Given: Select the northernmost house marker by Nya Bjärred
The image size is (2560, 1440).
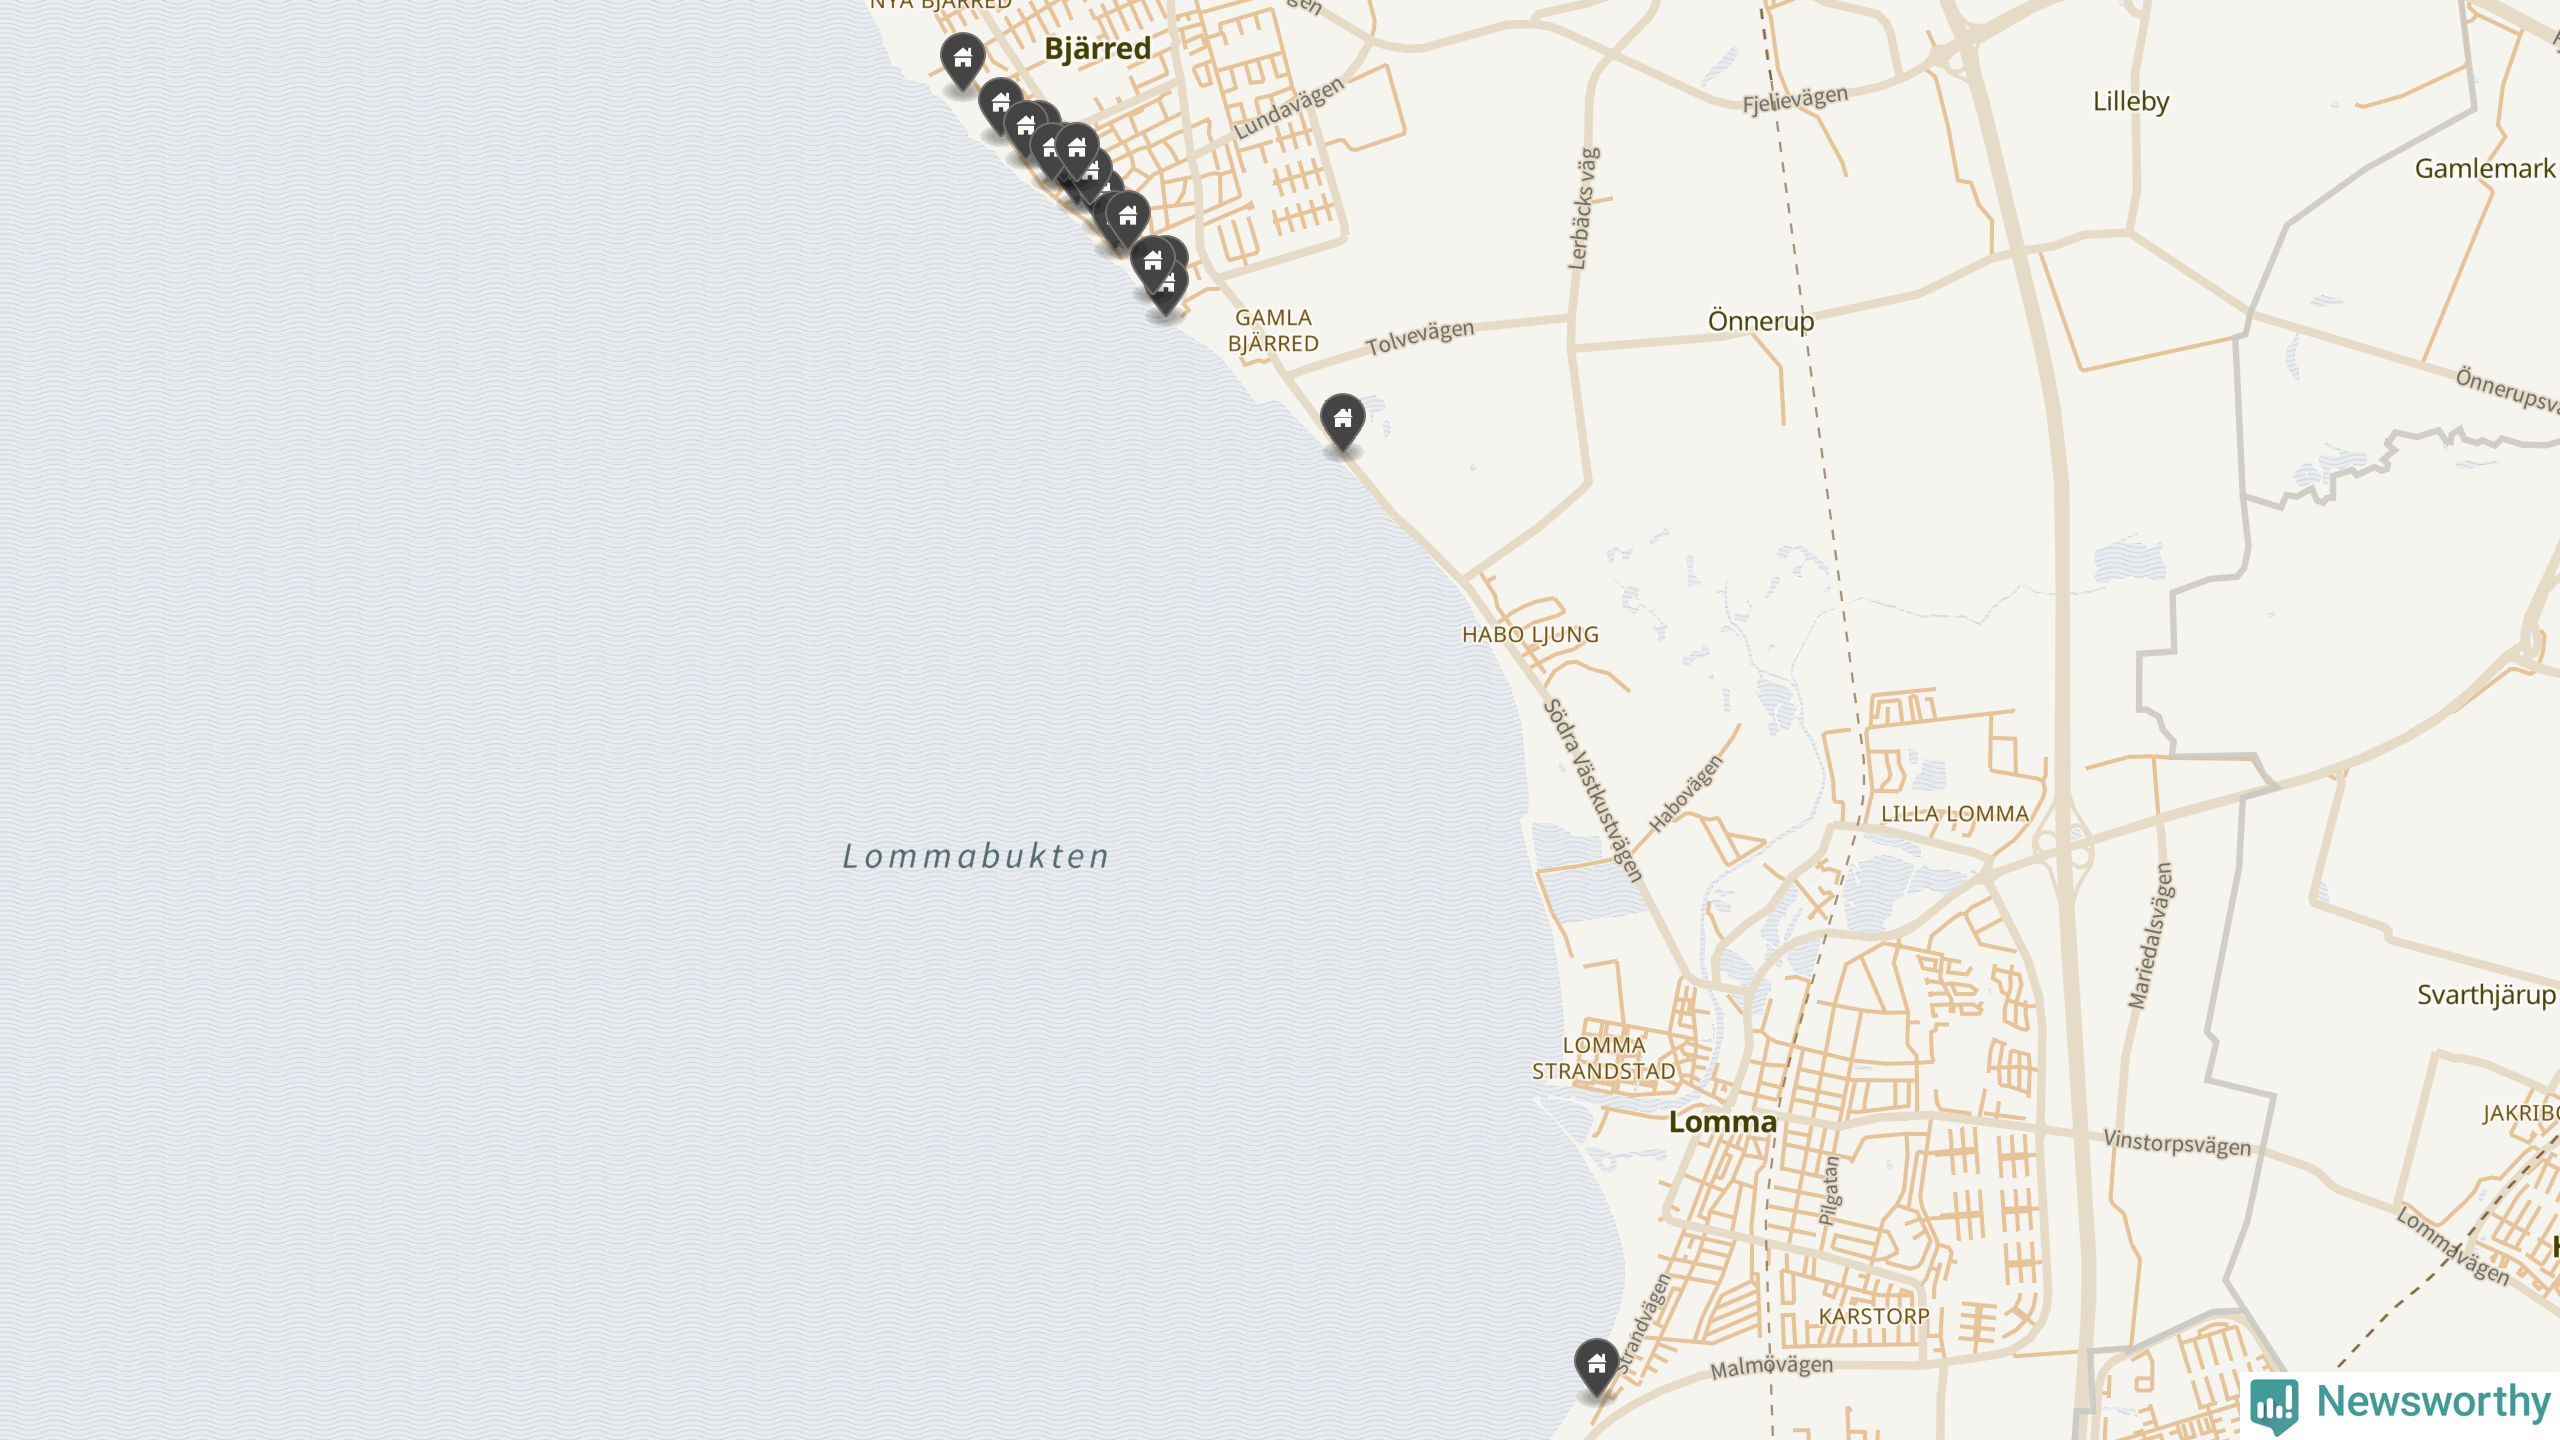Looking at the screenshot, I should (962, 60).
